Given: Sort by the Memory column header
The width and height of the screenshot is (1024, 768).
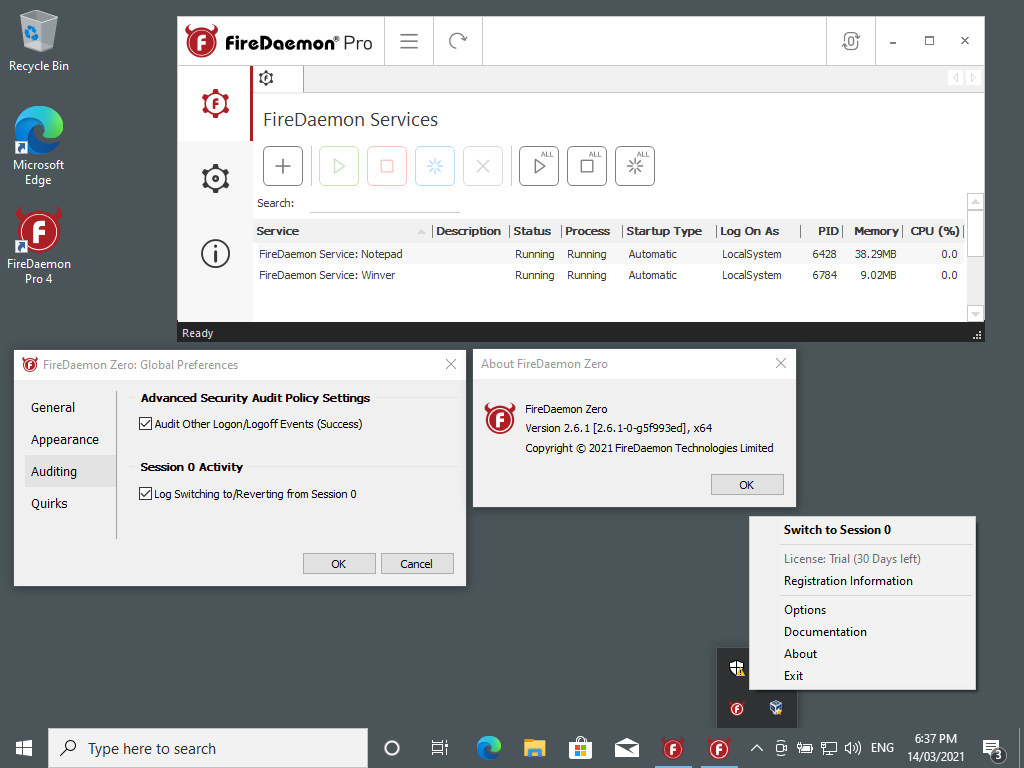Looking at the screenshot, I should pos(875,231).
